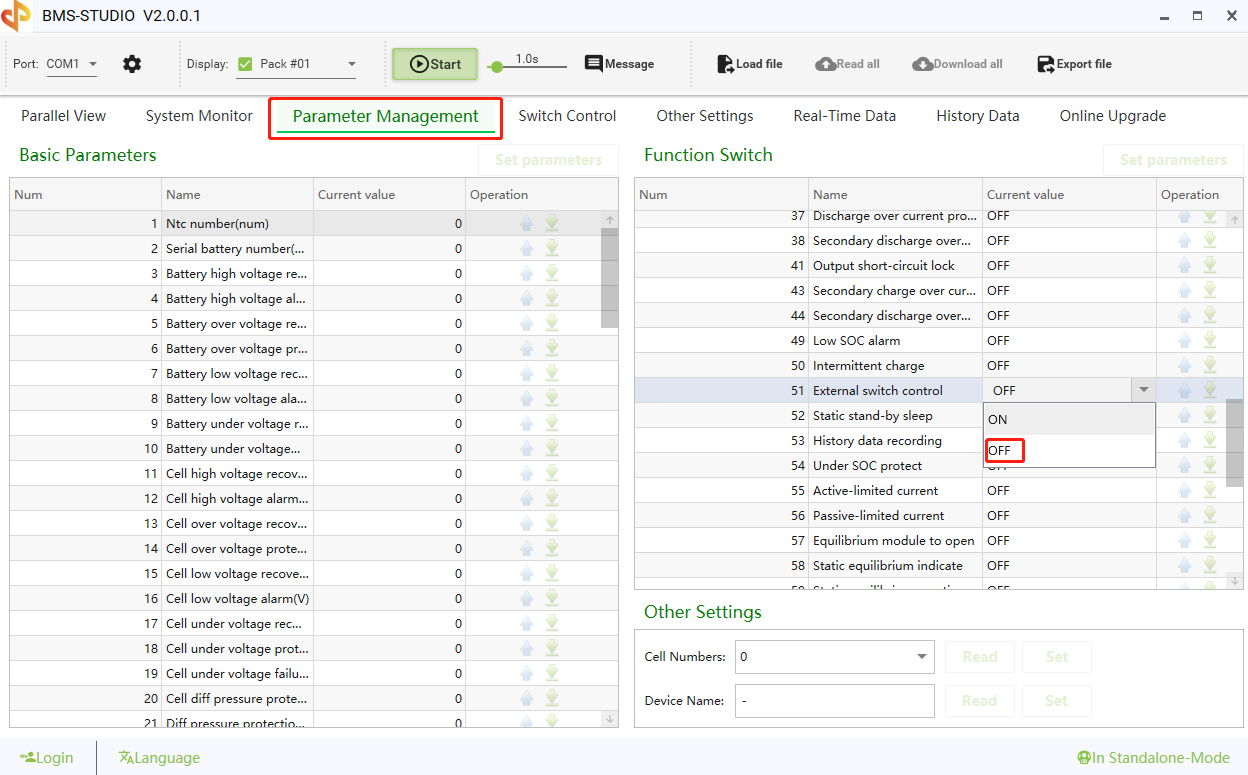The height and width of the screenshot is (775, 1248).
Task: Click the green Start button
Action: (x=435, y=64)
